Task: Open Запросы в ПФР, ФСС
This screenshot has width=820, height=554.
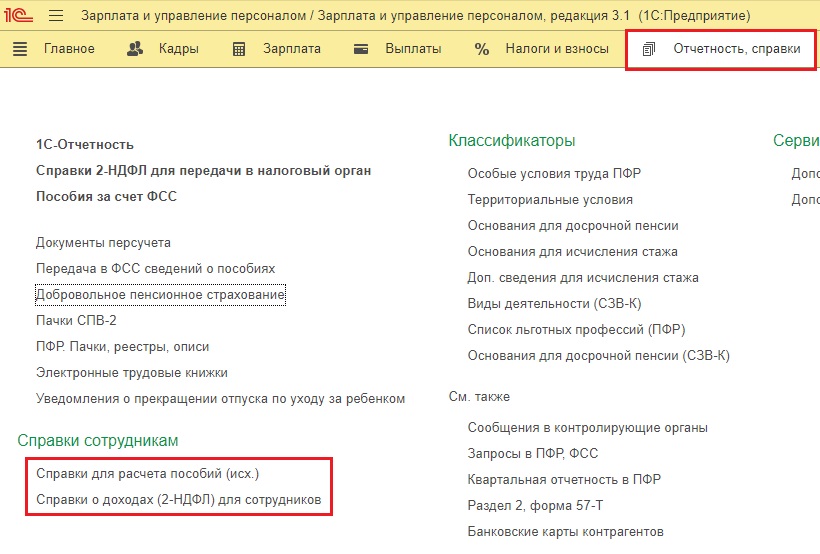Action: (533, 454)
